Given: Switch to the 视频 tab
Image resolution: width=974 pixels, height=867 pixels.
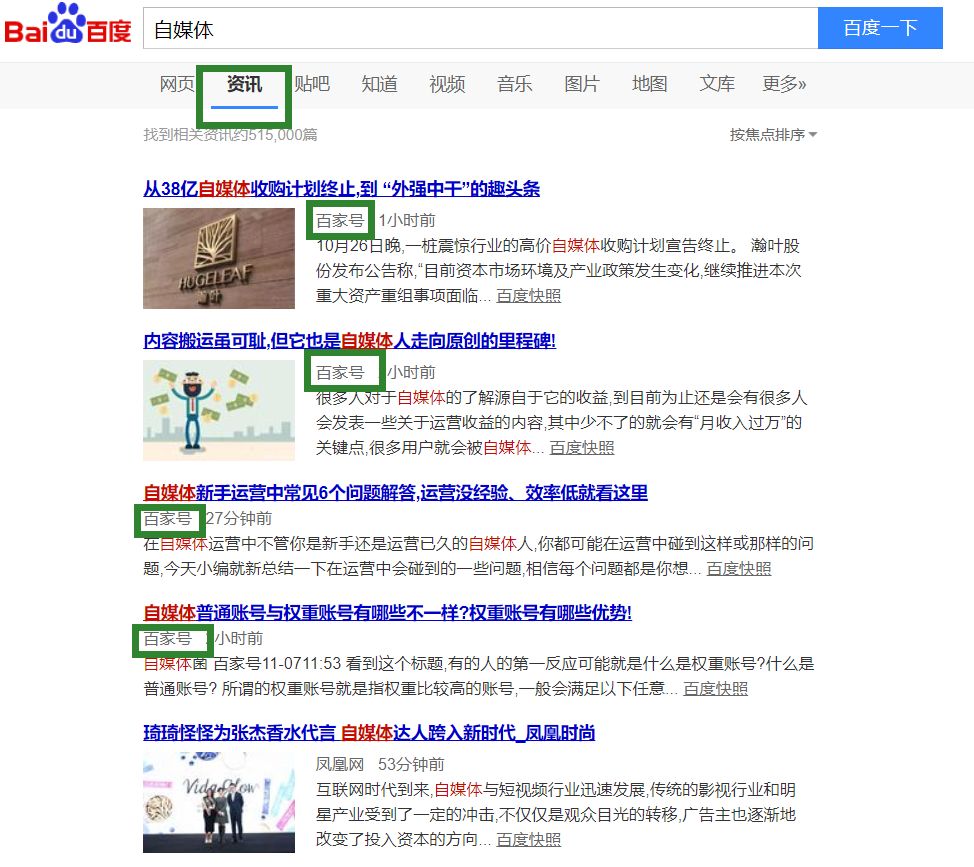Looking at the screenshot, I should point(447,84).
